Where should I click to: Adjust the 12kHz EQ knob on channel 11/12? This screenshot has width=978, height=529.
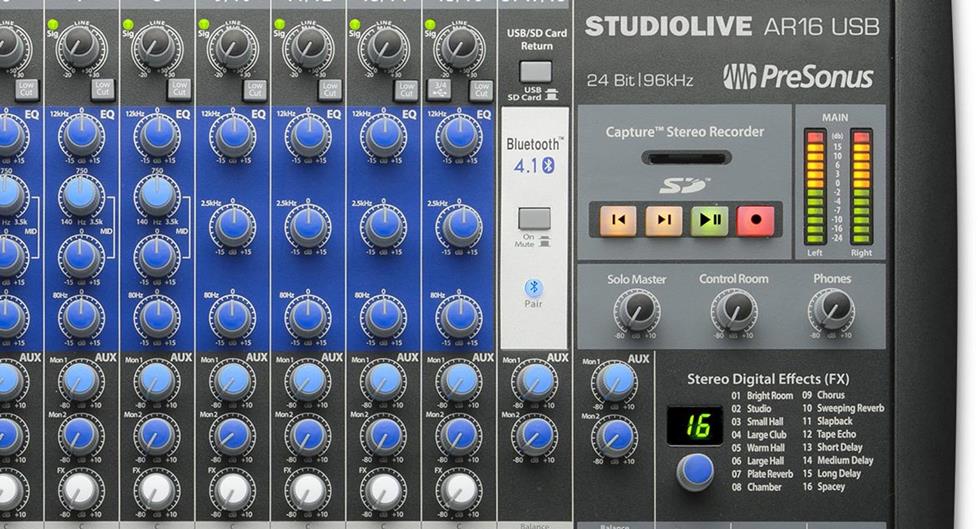[x=308, y=136]
